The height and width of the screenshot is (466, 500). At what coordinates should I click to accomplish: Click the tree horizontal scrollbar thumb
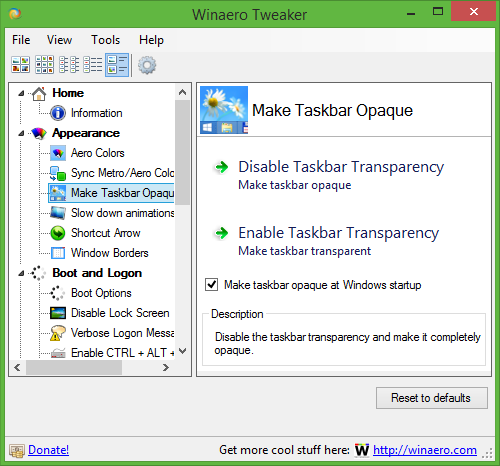pyautogui.click(x=74, y=368)
